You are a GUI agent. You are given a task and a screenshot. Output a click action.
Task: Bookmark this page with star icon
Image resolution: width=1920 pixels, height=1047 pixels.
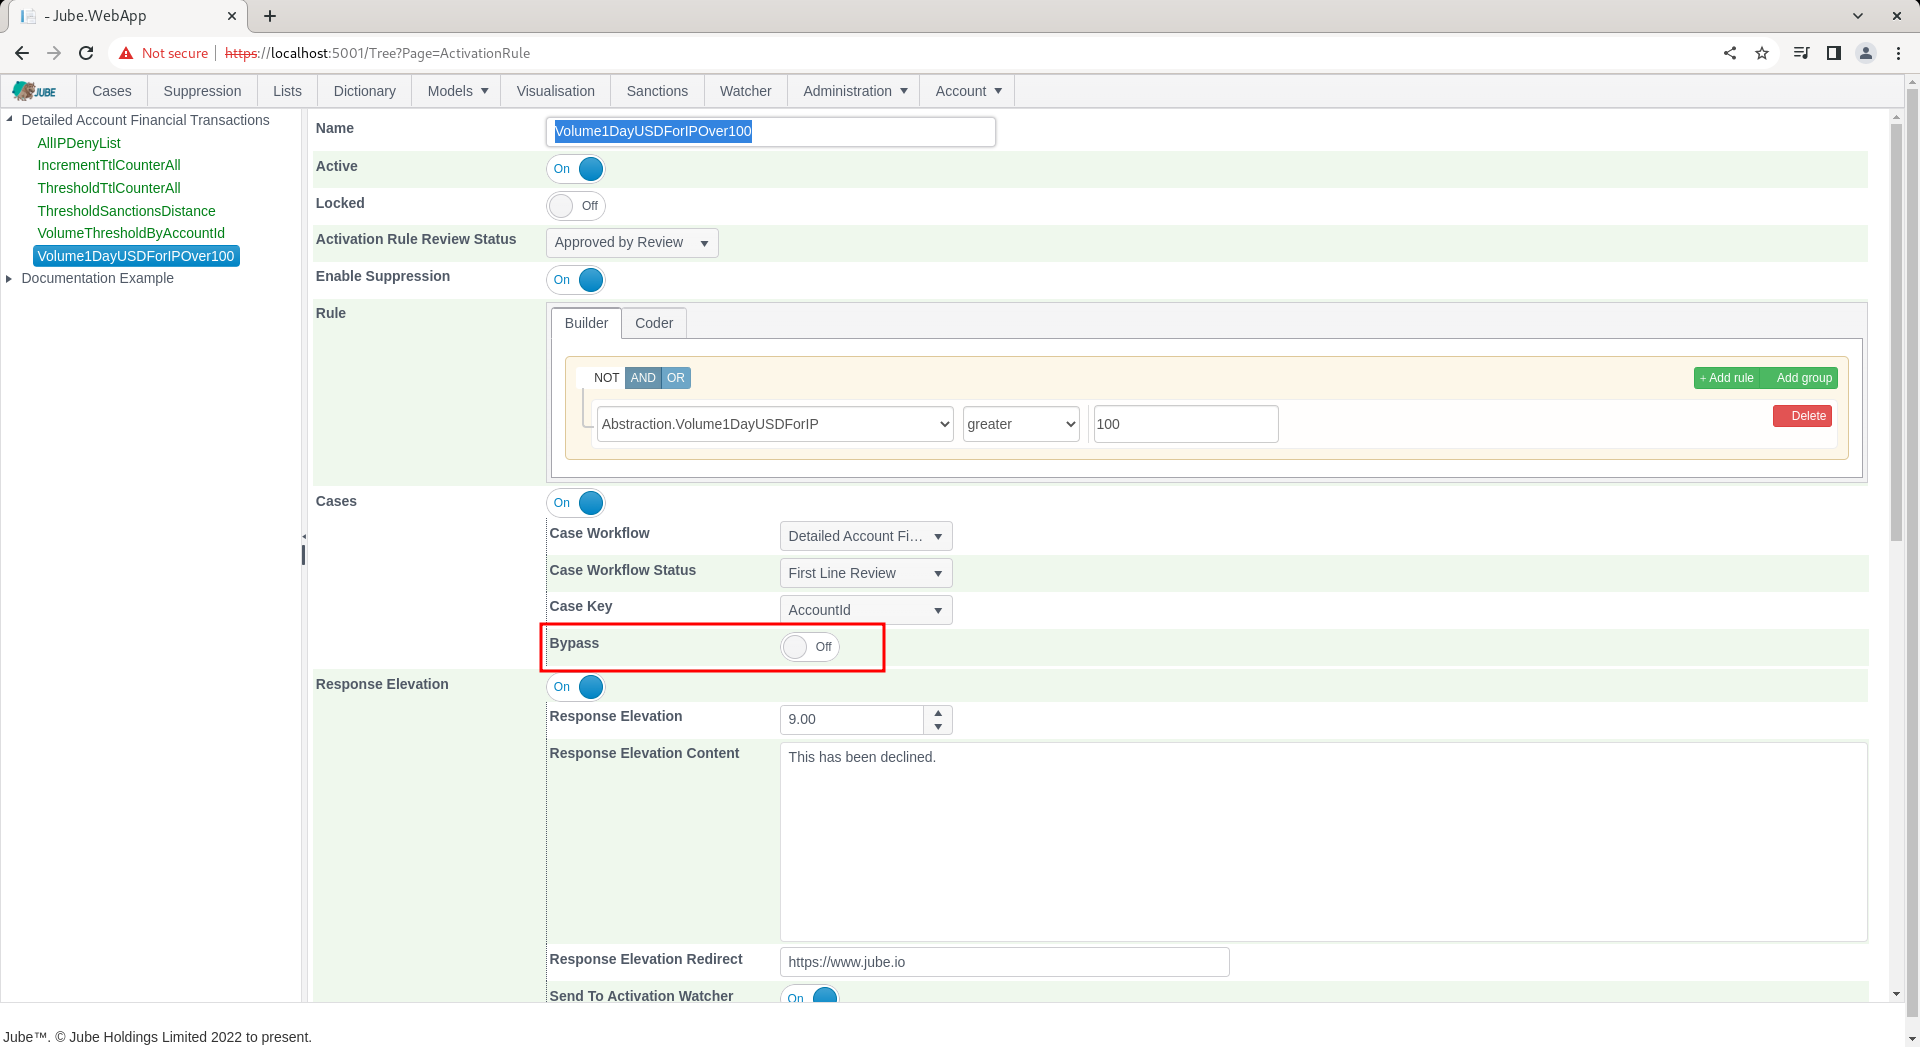pos(1762,53)
